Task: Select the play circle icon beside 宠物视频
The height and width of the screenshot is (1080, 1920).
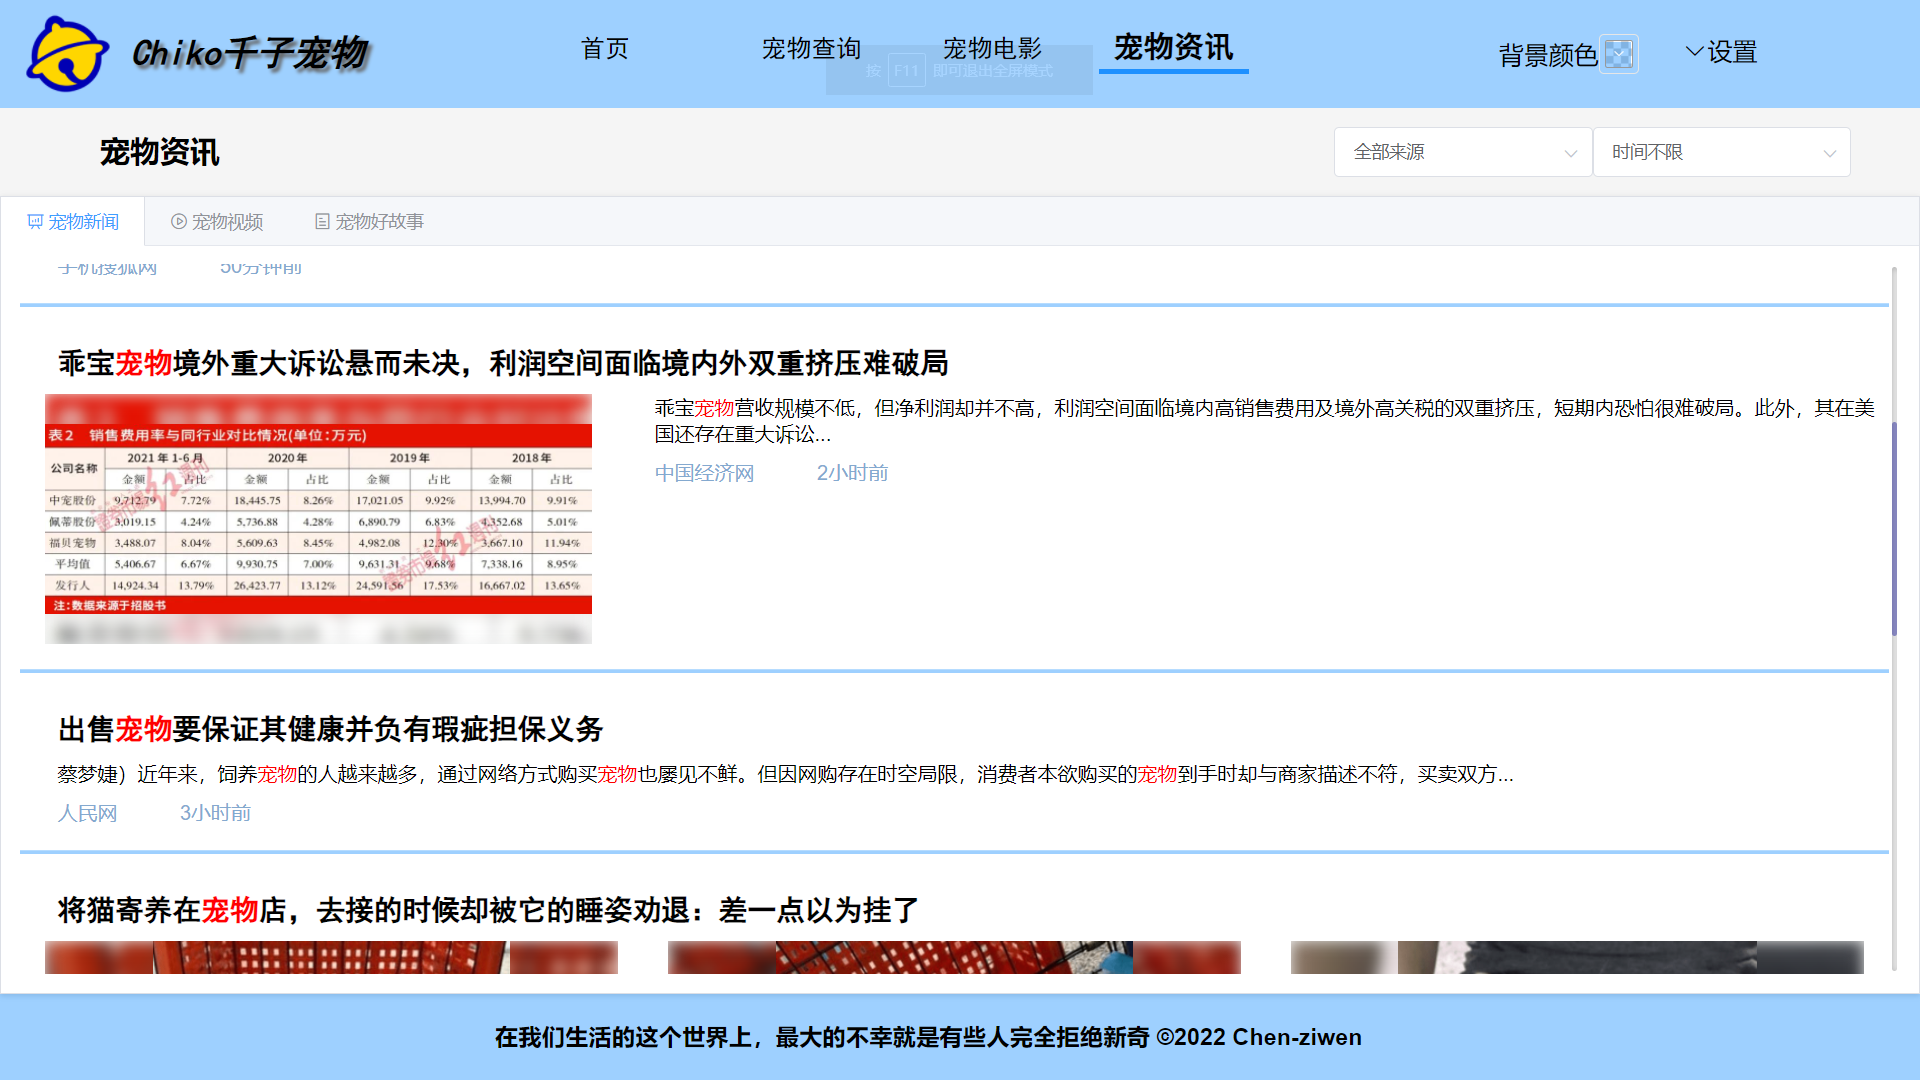Action: click(x=178, y=221)
